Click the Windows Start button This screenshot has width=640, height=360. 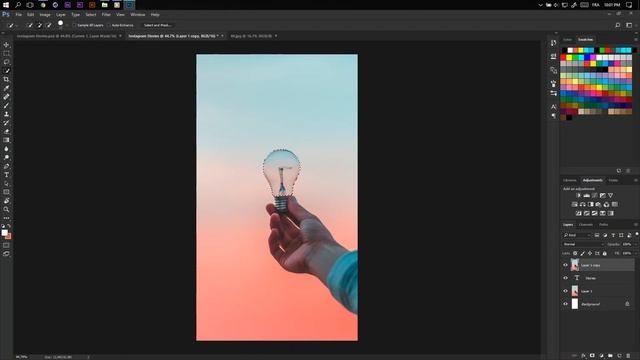(6, 5)
